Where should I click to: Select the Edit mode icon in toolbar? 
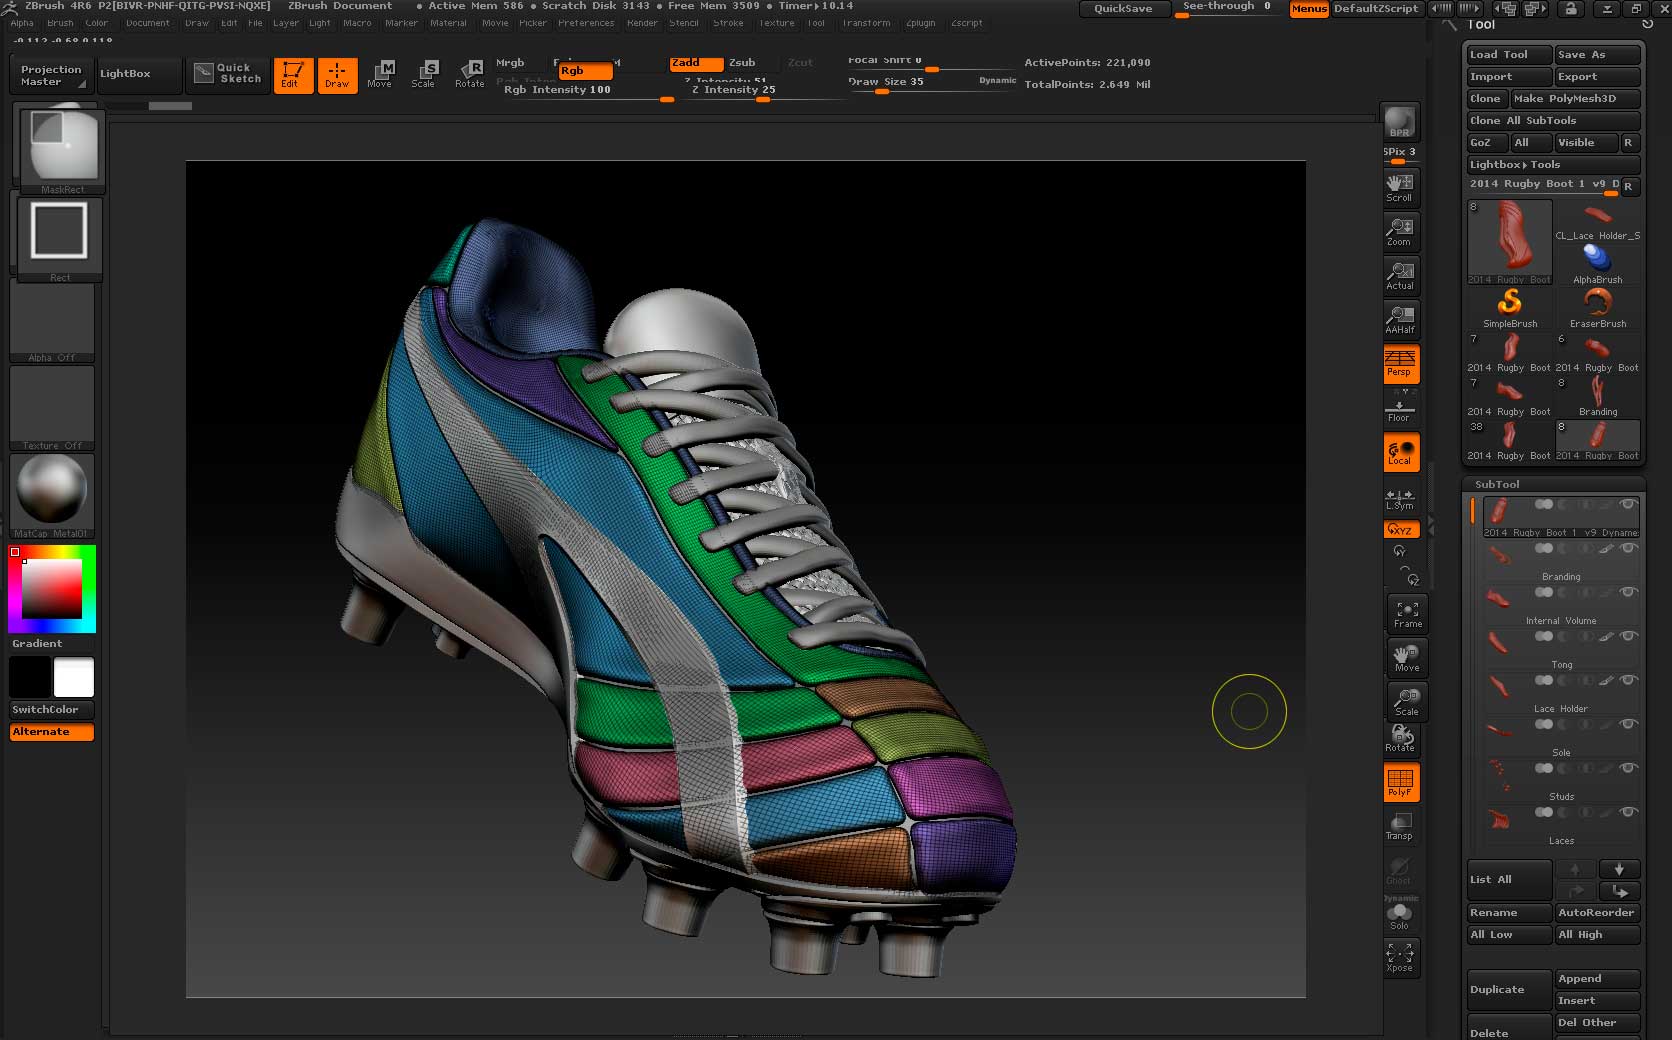(x=292, y=75)
